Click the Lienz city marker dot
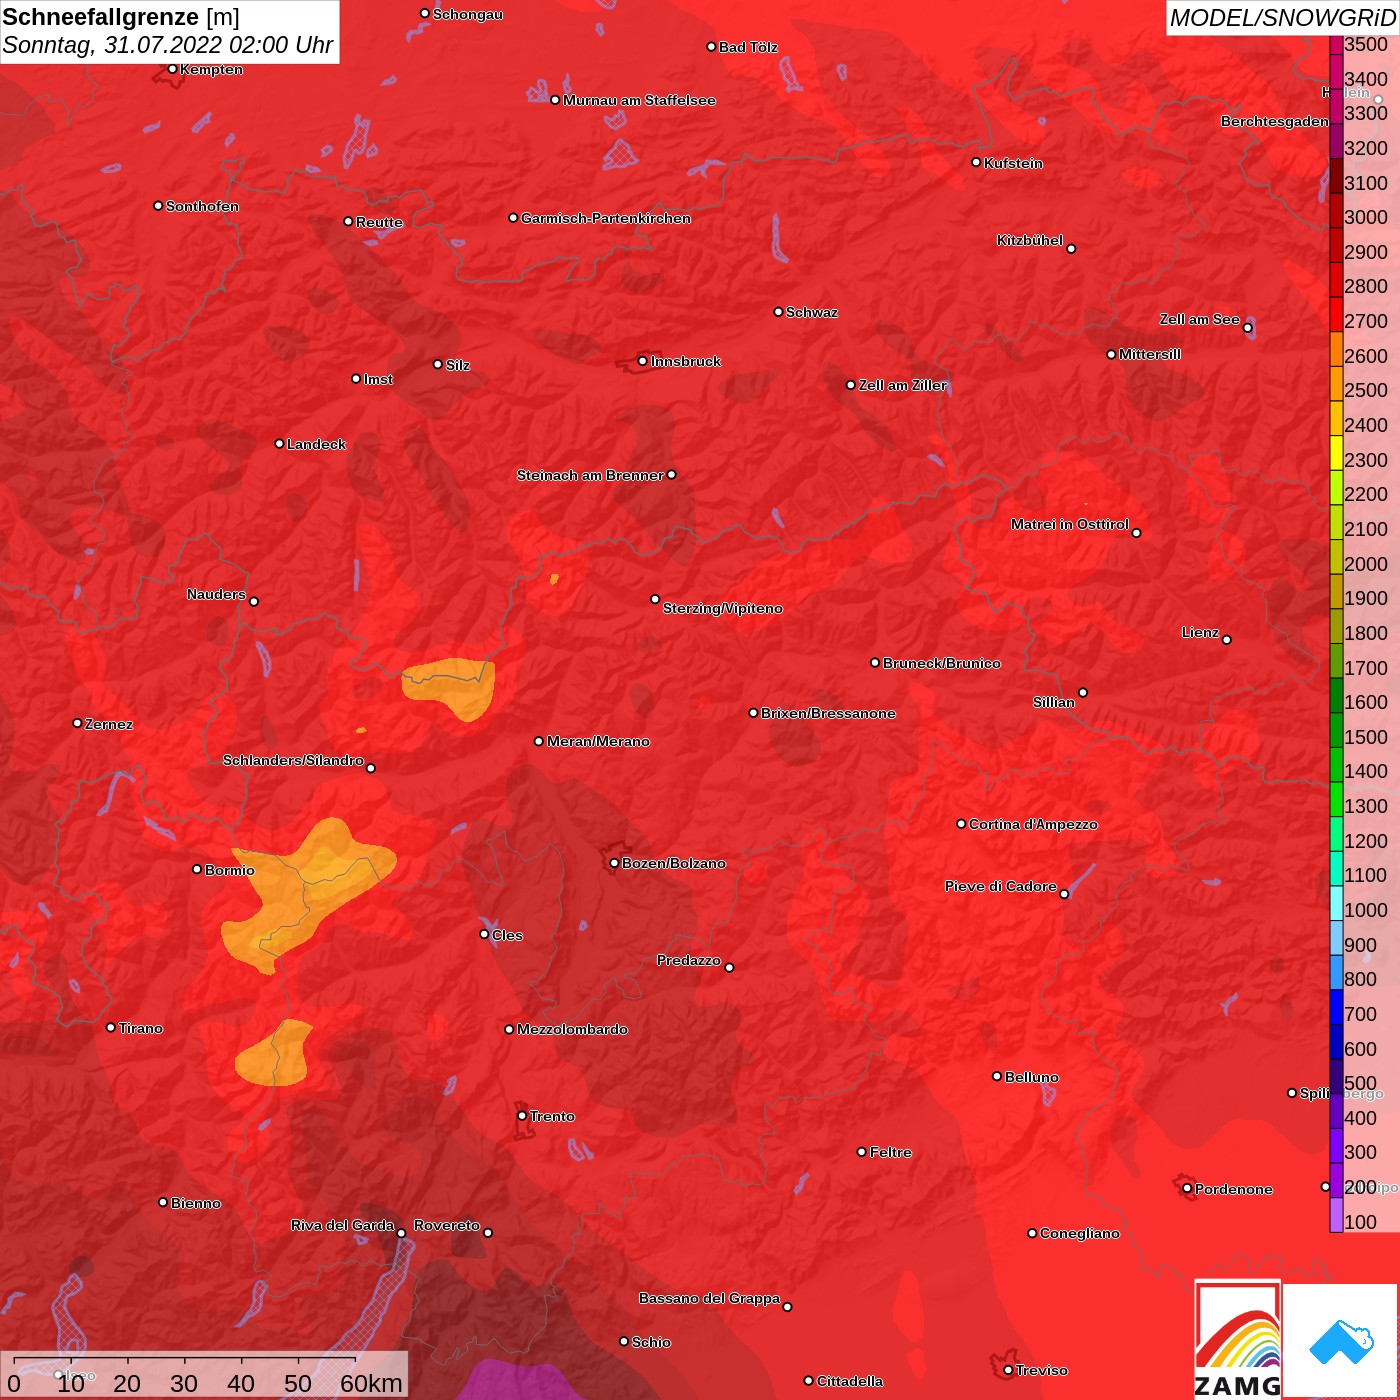Image resolution: width=1400 pixels, height=1400 pixels. 1227,640
